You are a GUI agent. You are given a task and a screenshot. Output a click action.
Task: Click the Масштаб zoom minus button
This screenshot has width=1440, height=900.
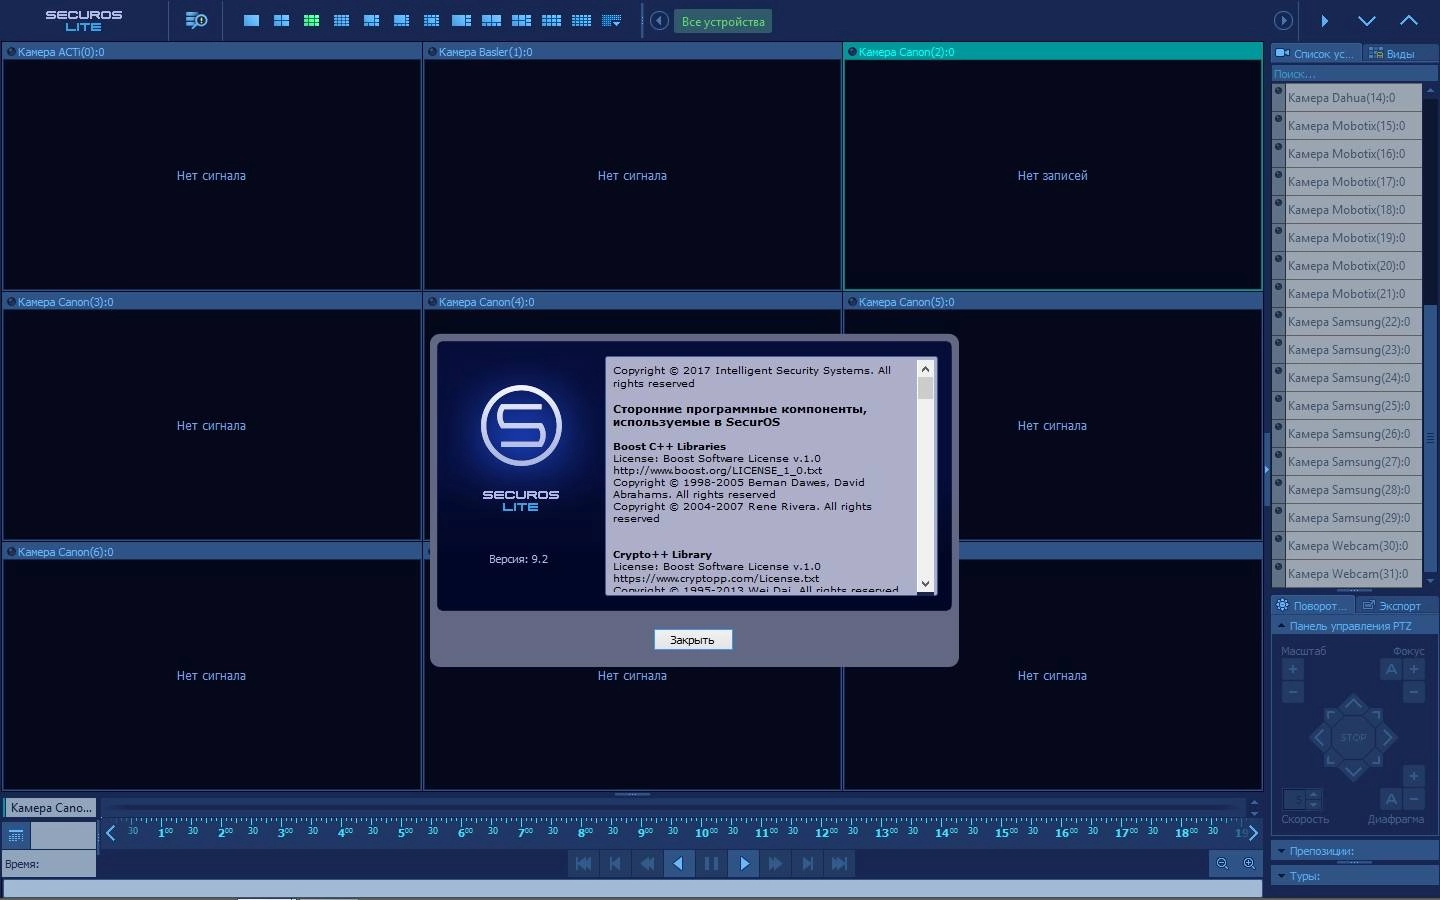(x=1293, y=692)
